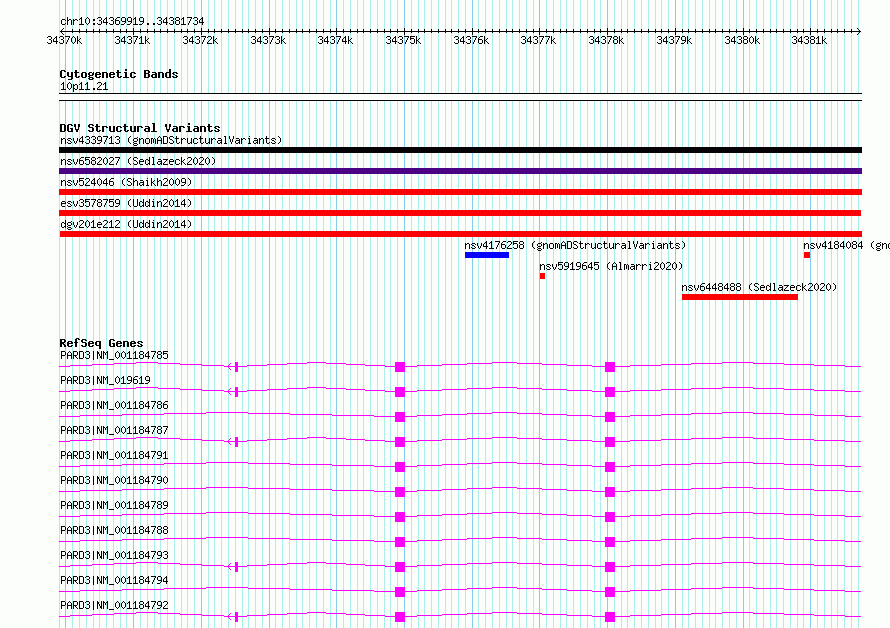Click the blue nsv4176258 variant bar

[x=486, y=255]
